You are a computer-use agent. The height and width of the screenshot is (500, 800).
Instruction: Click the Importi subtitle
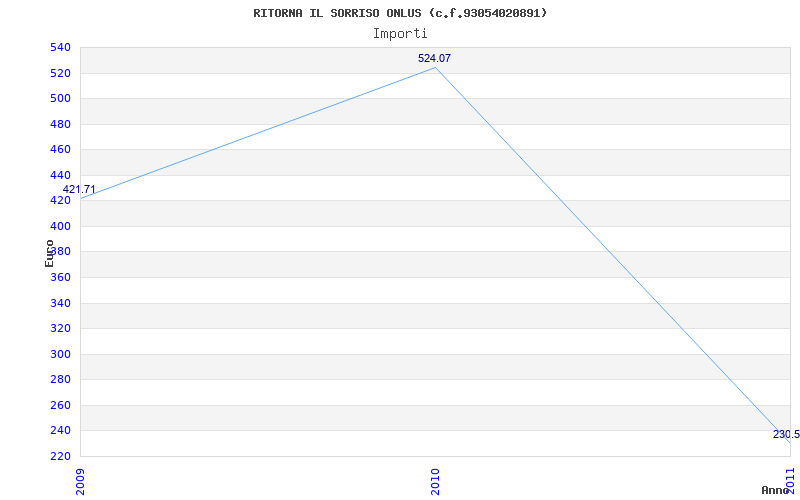click(x=400, y=34)
